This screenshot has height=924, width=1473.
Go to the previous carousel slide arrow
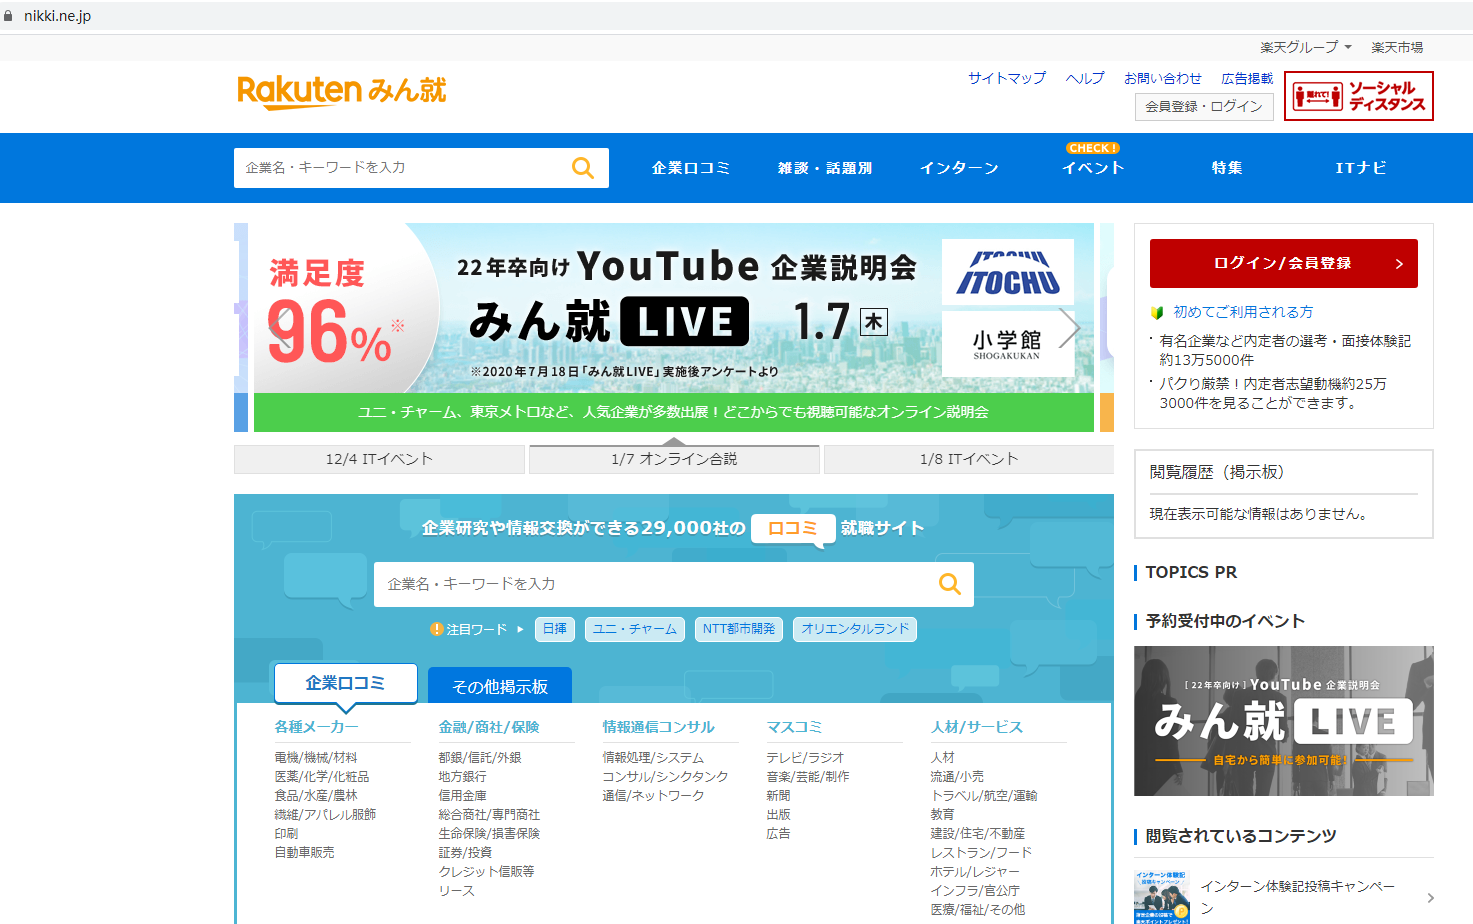tap(280, 328)
